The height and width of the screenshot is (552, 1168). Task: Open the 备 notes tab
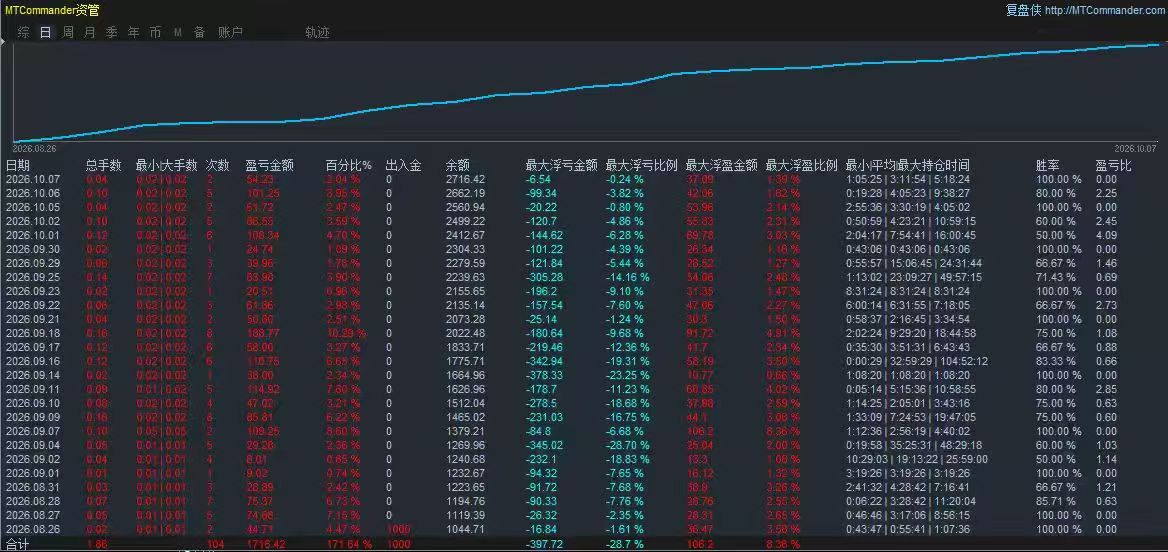[199, 33]
